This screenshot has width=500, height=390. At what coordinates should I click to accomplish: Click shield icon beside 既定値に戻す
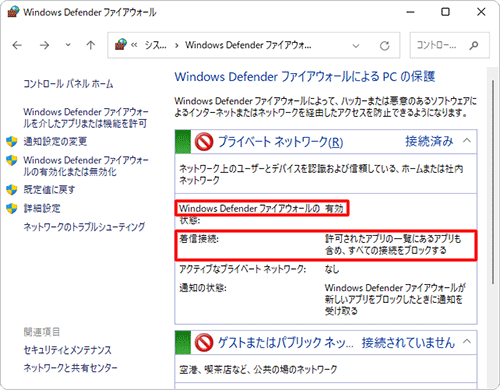point(12,190)
